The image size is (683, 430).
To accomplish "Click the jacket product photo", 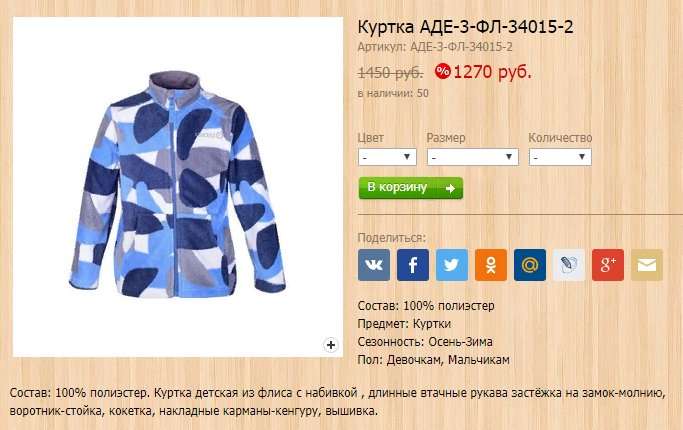I will point(178,186).
